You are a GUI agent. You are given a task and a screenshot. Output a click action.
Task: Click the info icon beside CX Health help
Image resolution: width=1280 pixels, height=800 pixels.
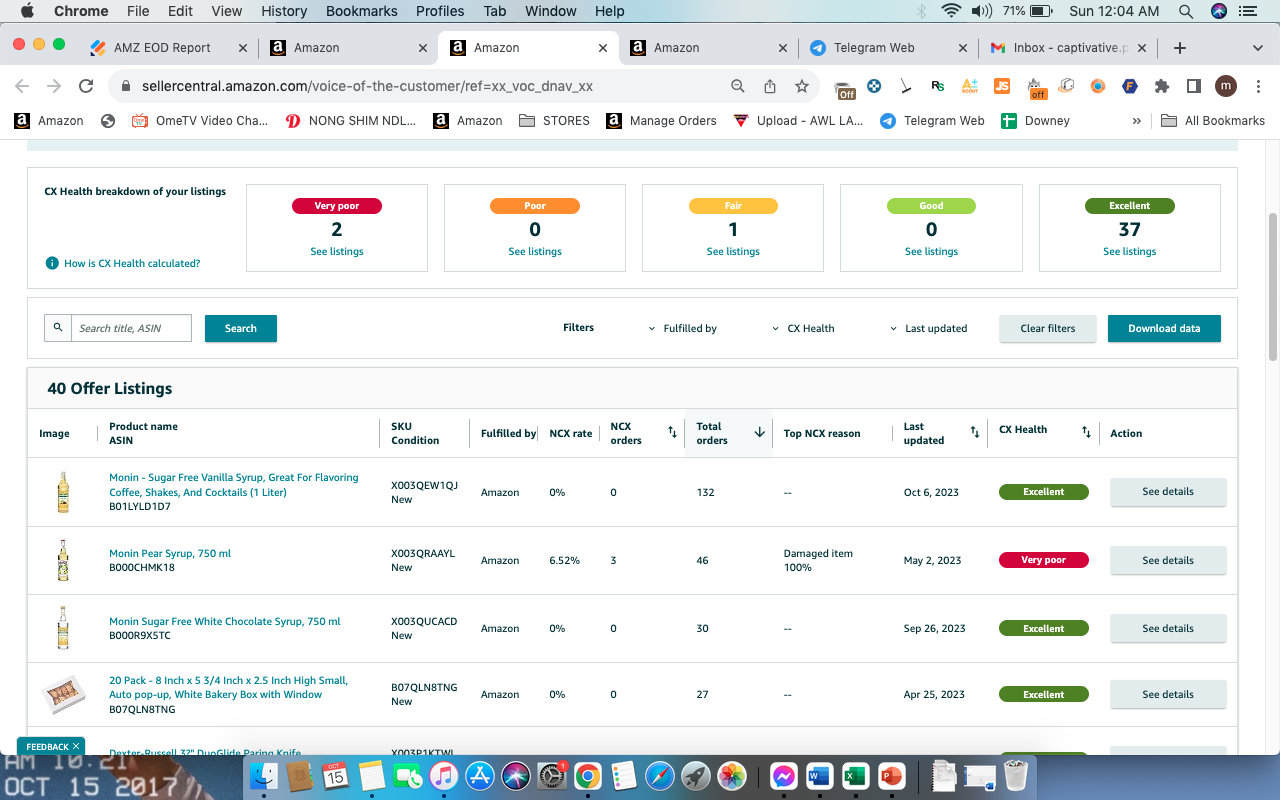tap(52, 263)
